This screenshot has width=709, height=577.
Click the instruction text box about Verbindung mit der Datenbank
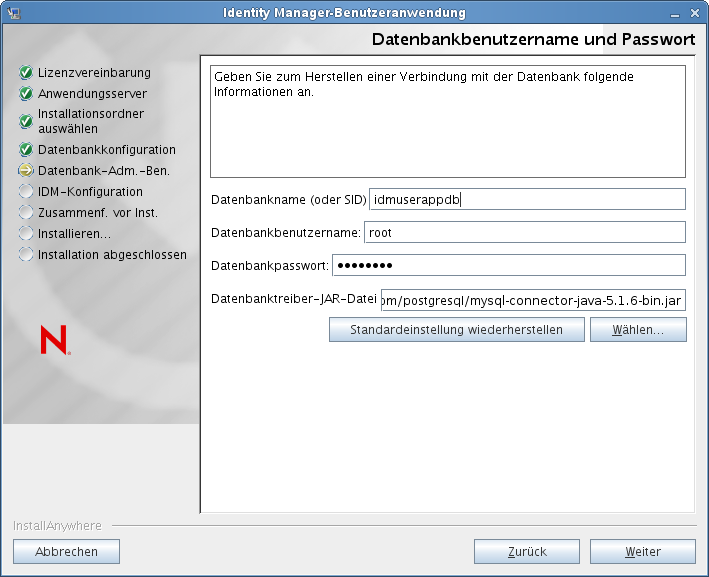coord(448,122)
